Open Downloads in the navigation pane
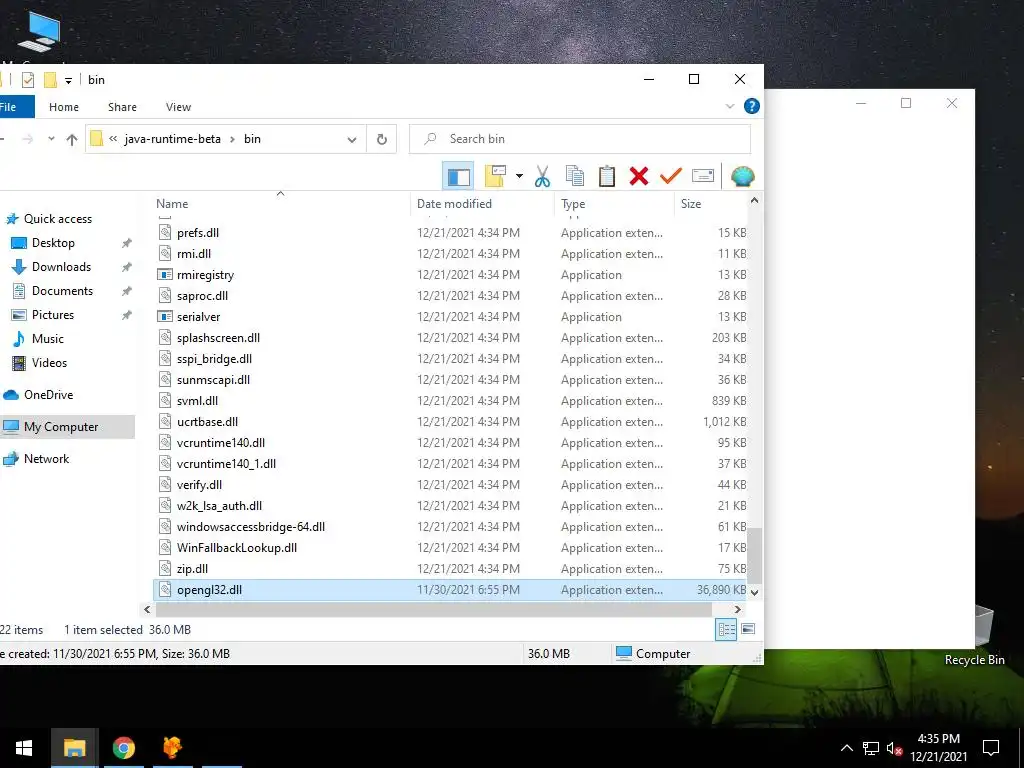The height and width of the screenshot is (768, 1024). pos(61,267)
